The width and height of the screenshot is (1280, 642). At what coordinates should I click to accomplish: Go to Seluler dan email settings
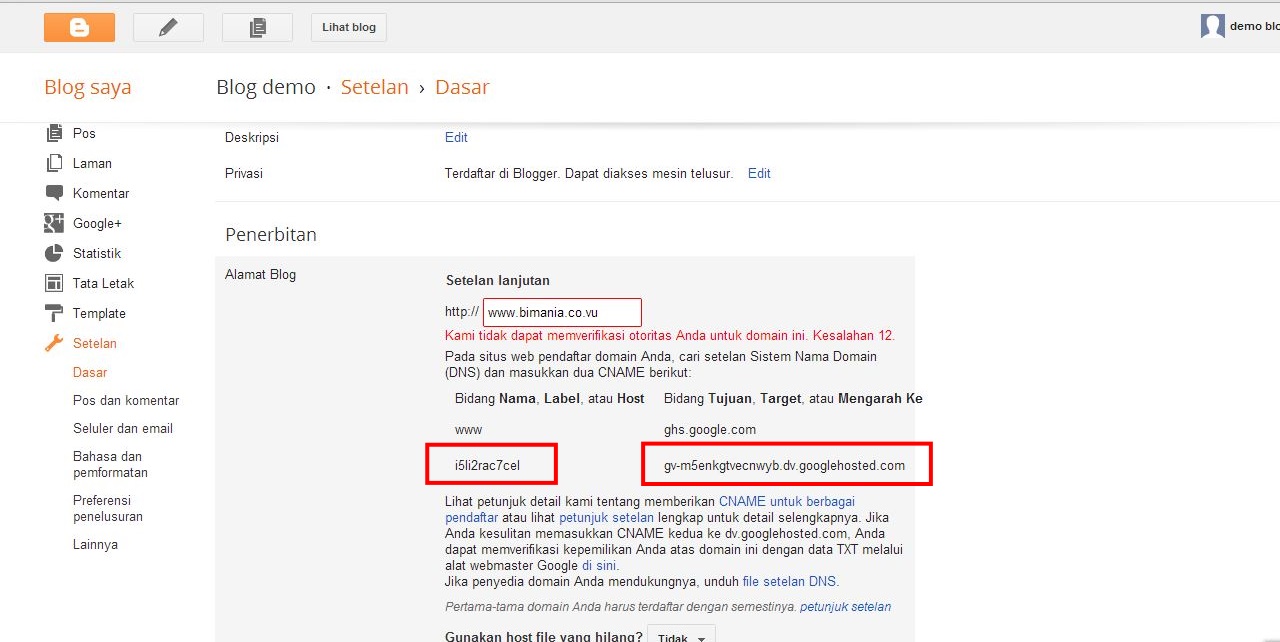123,428
